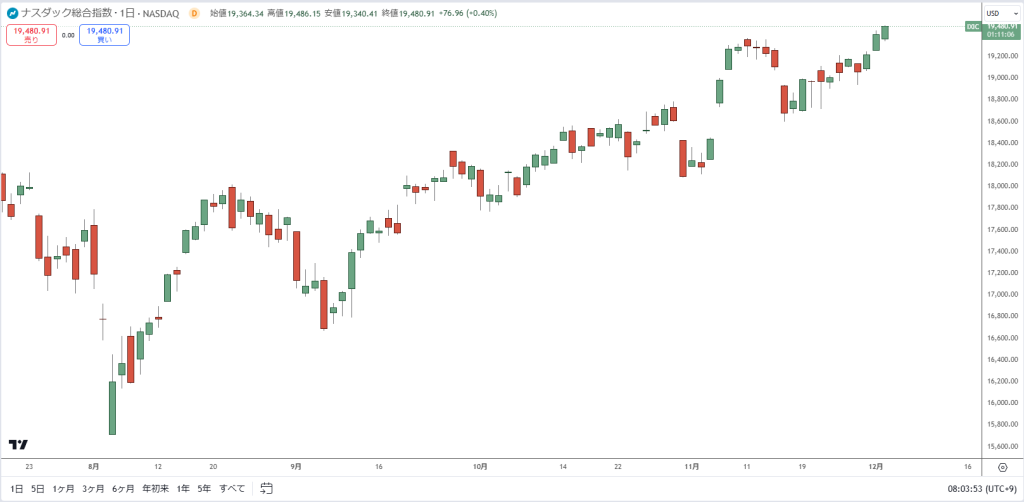Switch range to 3ヶ月
Viewport: 1024px width, 502px height.
point(93,488)
